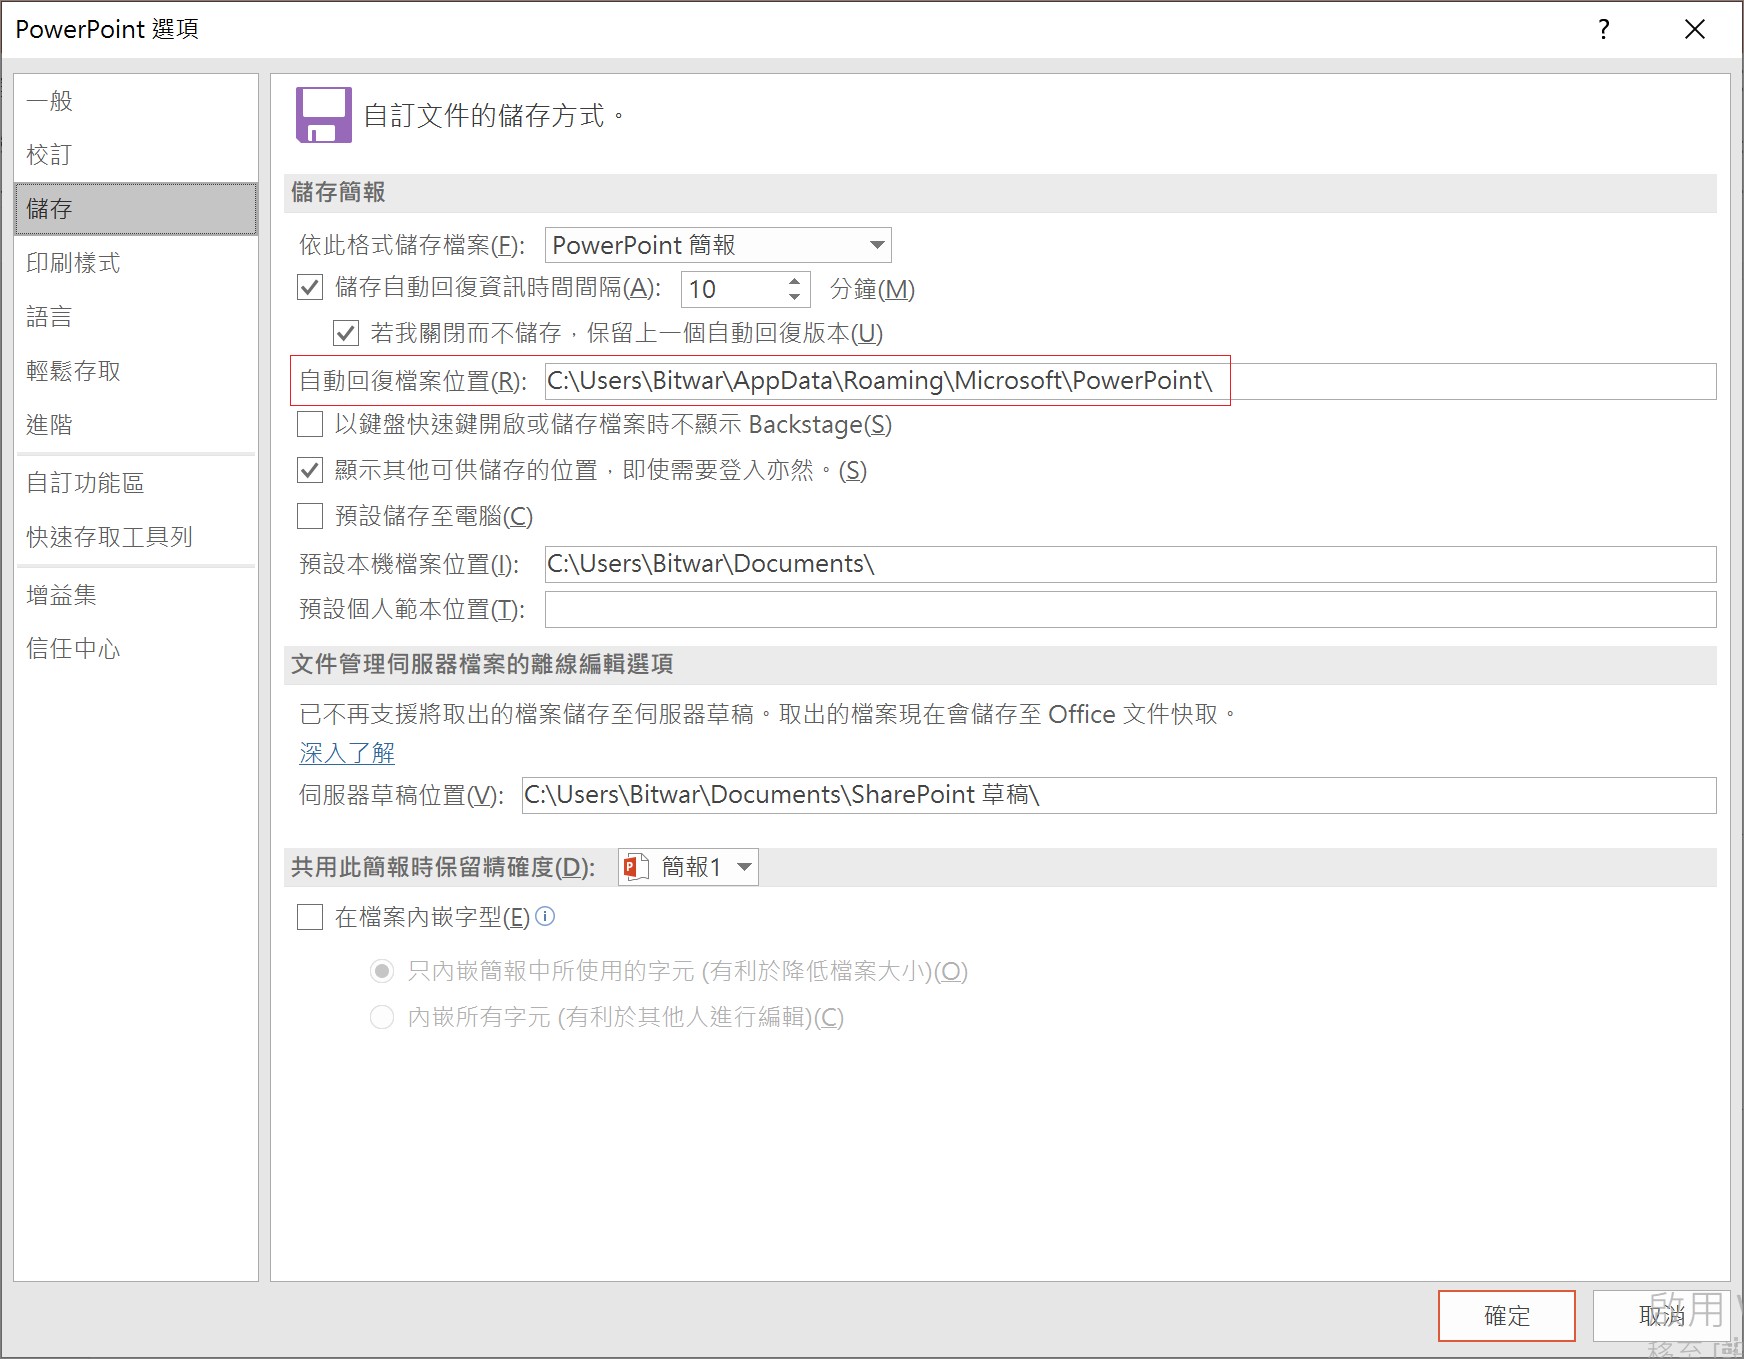Close the PowerPoint 選項 dialog

1694,29
